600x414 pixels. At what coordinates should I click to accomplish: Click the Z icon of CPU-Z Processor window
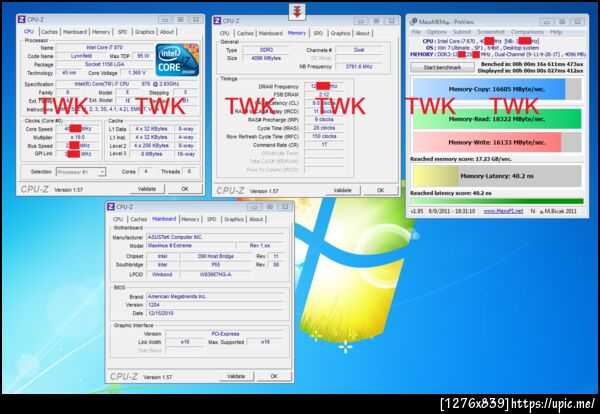point(22,20)
